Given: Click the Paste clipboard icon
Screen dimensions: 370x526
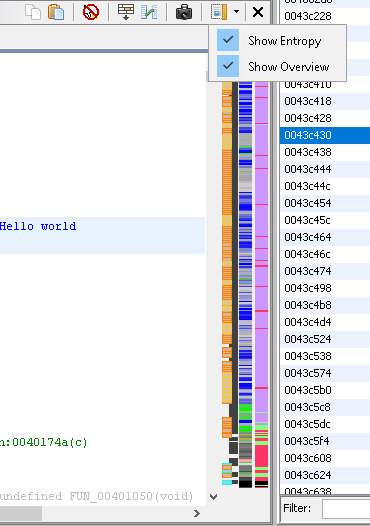Looking at the screenshot, I should (56, 12).
